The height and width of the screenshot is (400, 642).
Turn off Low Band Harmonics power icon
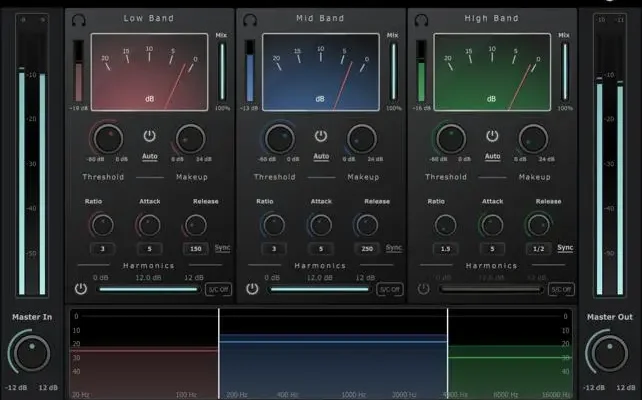click(79, 289)
